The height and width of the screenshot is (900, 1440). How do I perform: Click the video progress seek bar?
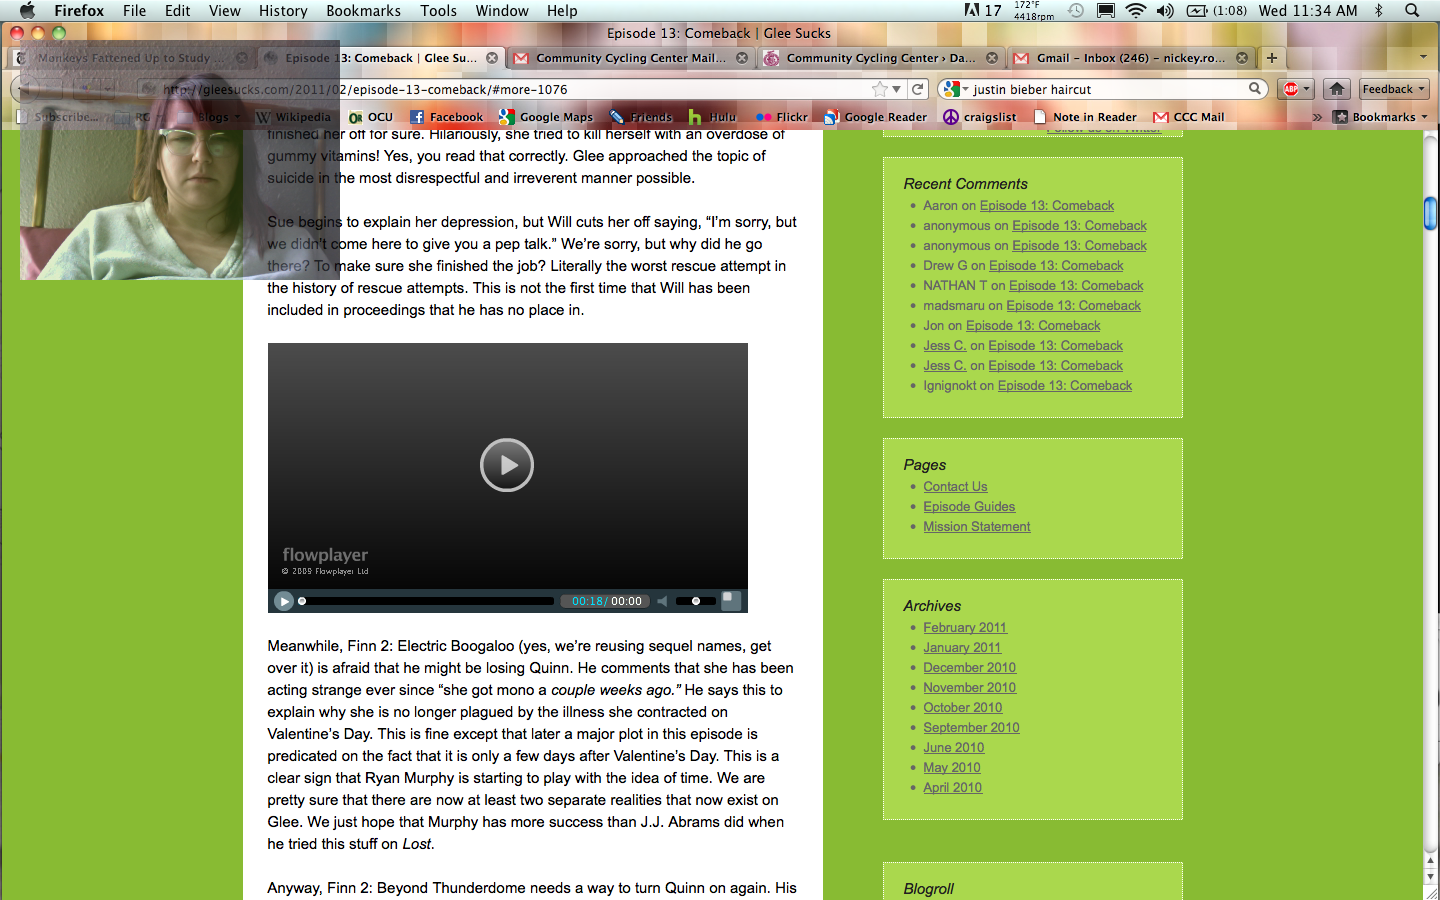point(428,601)
